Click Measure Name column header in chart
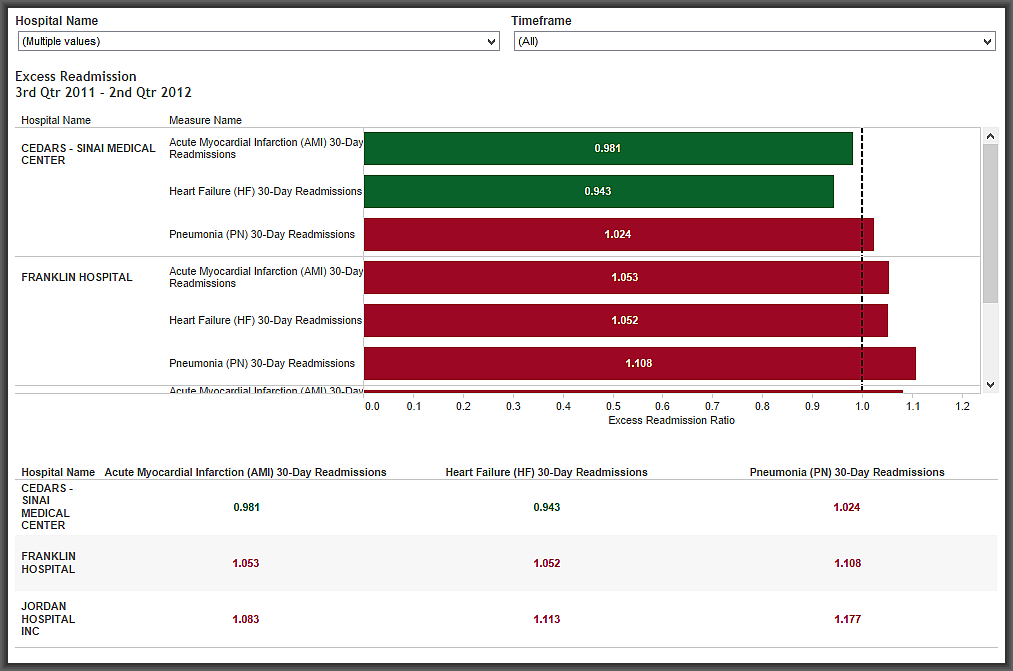 click(205, 120)
